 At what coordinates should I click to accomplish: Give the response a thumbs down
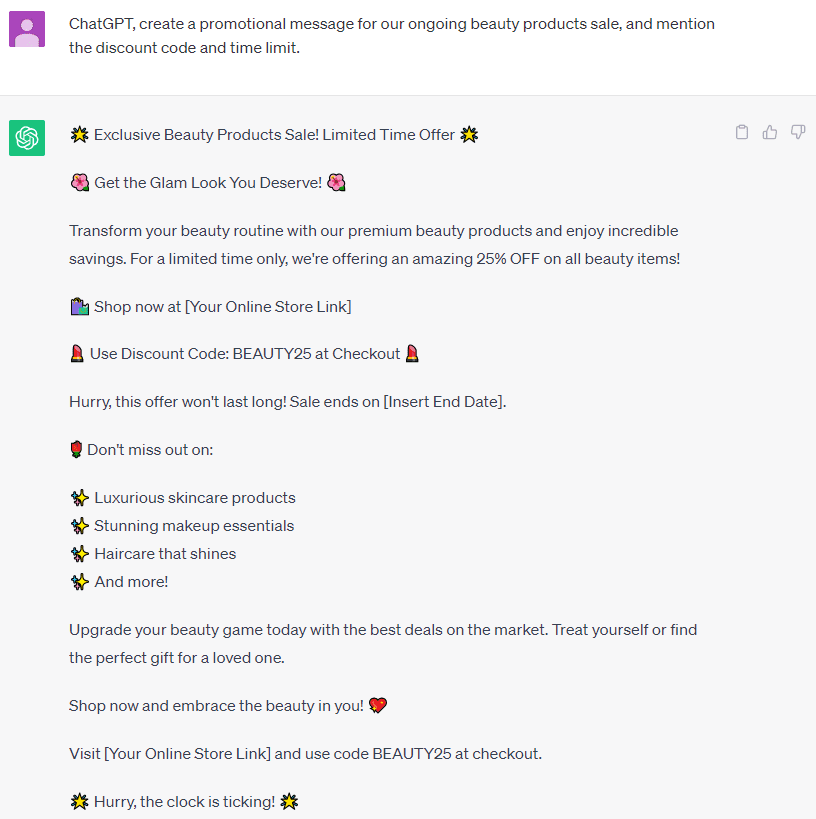pyautogui.click(x=798, y=132)
